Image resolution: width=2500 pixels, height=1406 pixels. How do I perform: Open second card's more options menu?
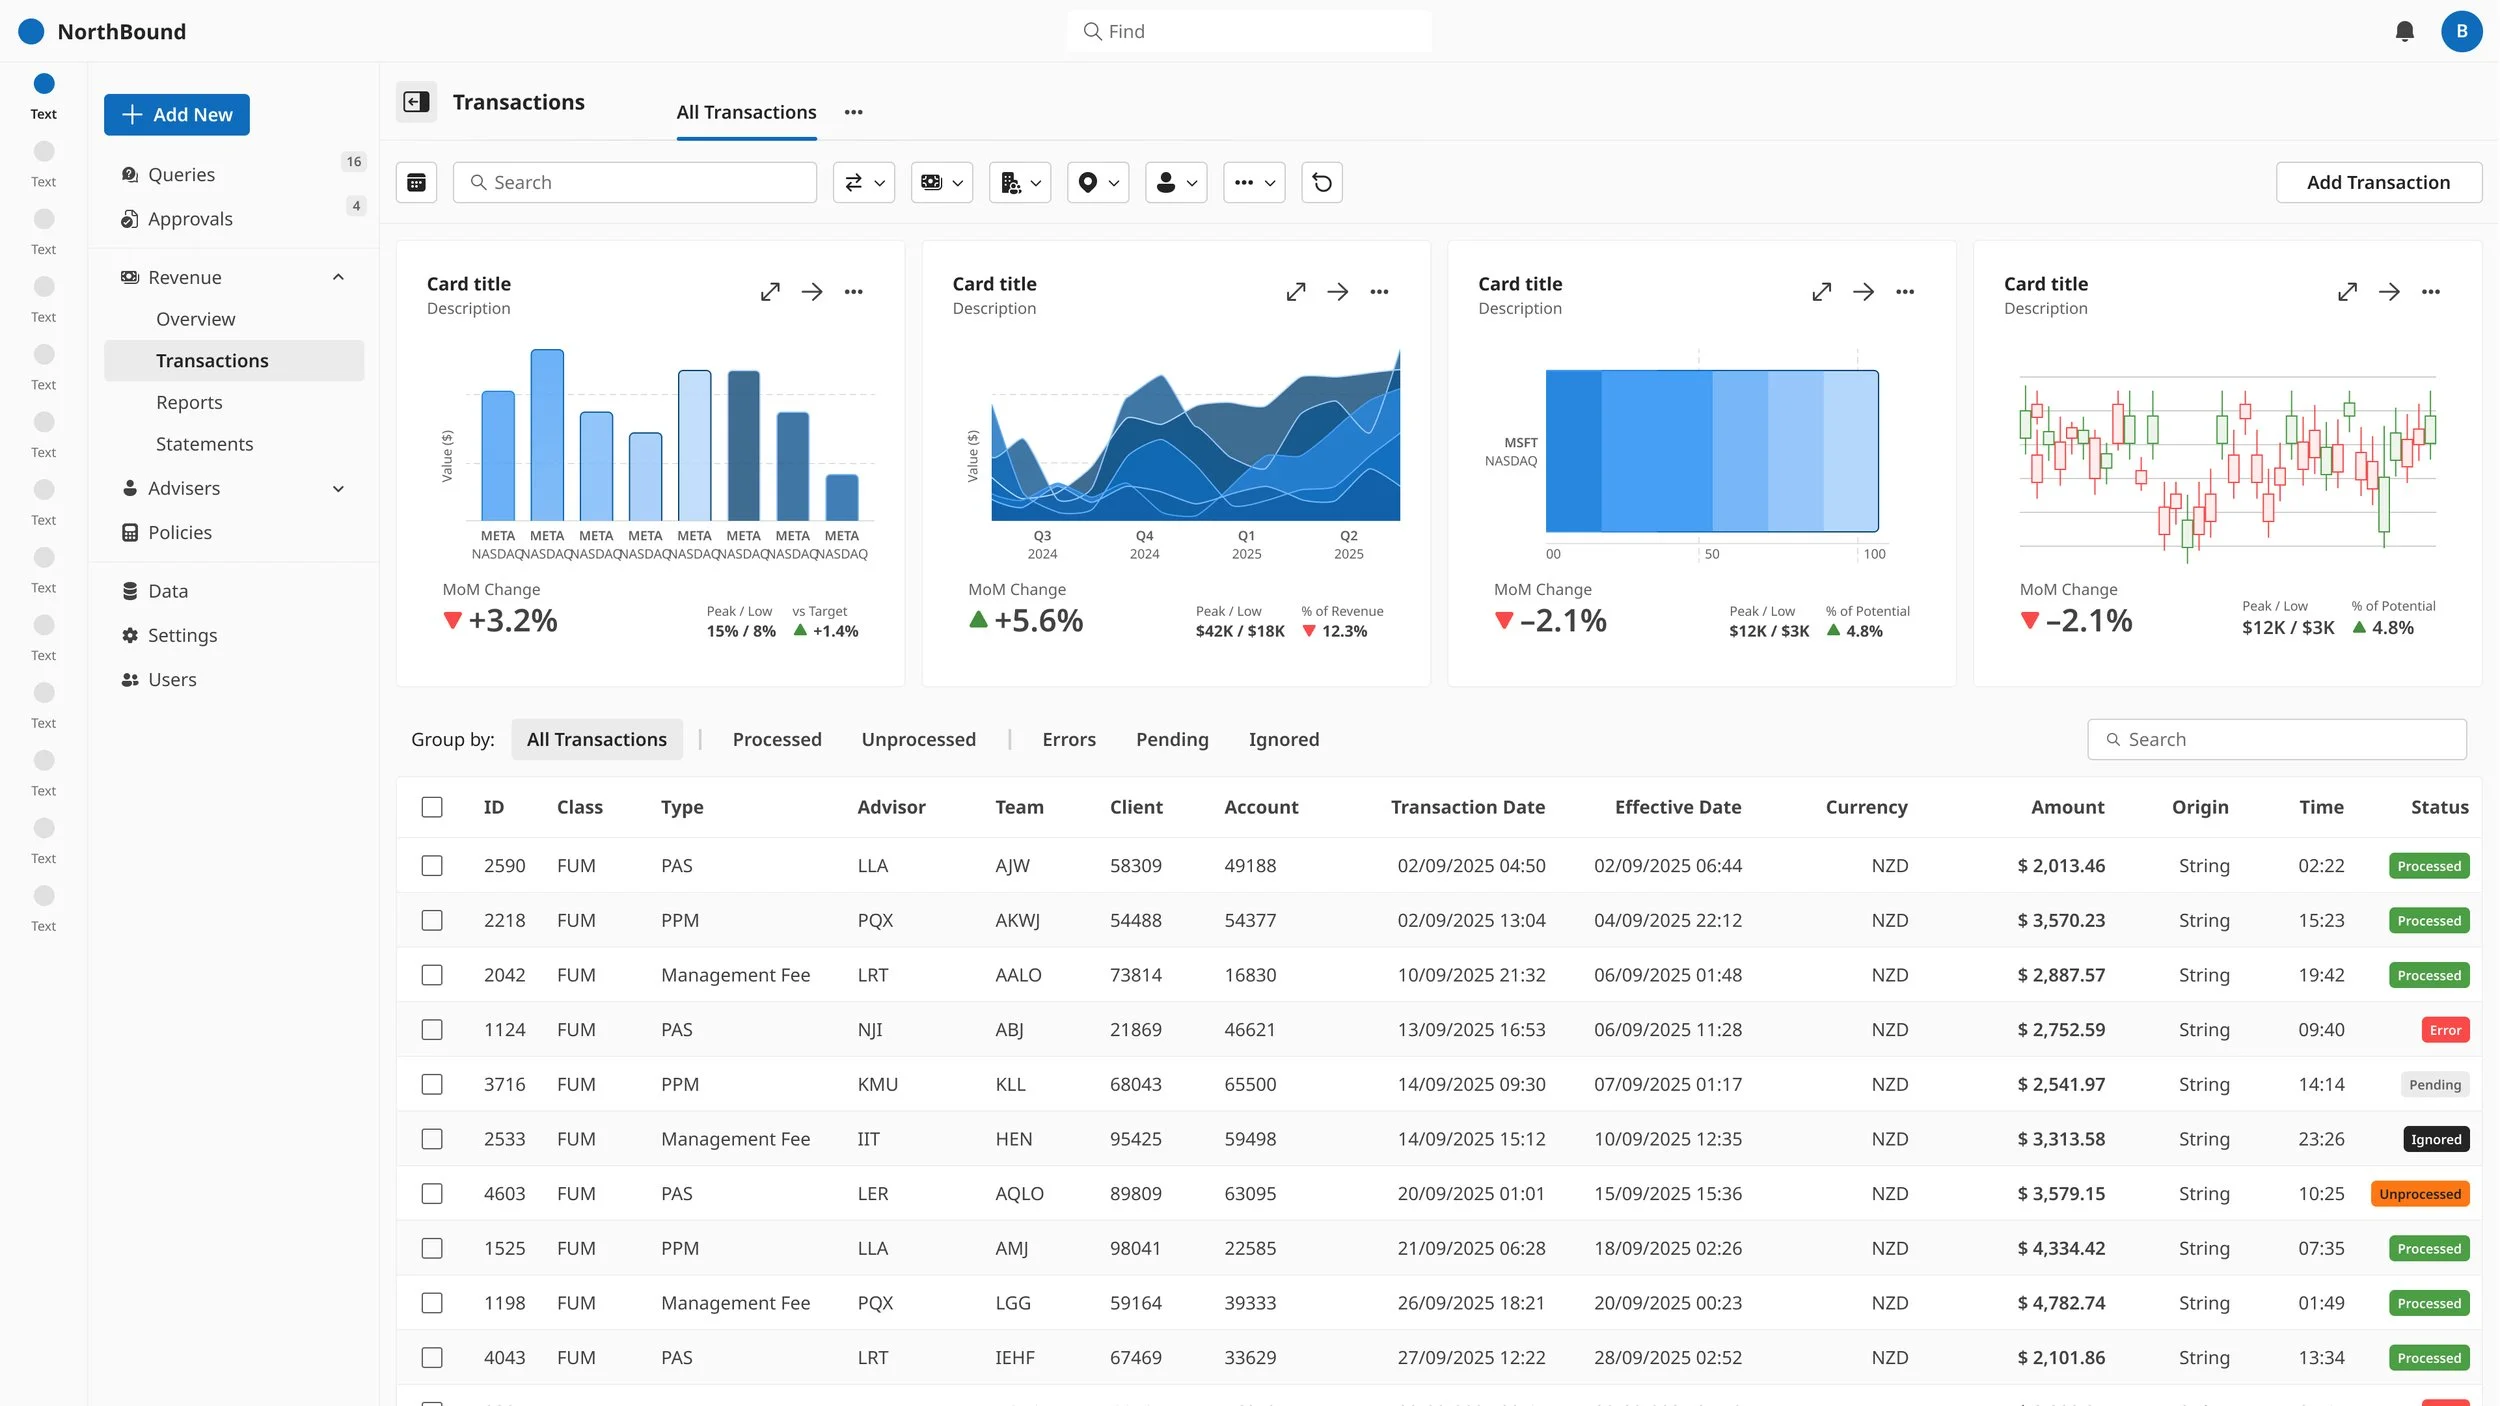(1379, 292)
